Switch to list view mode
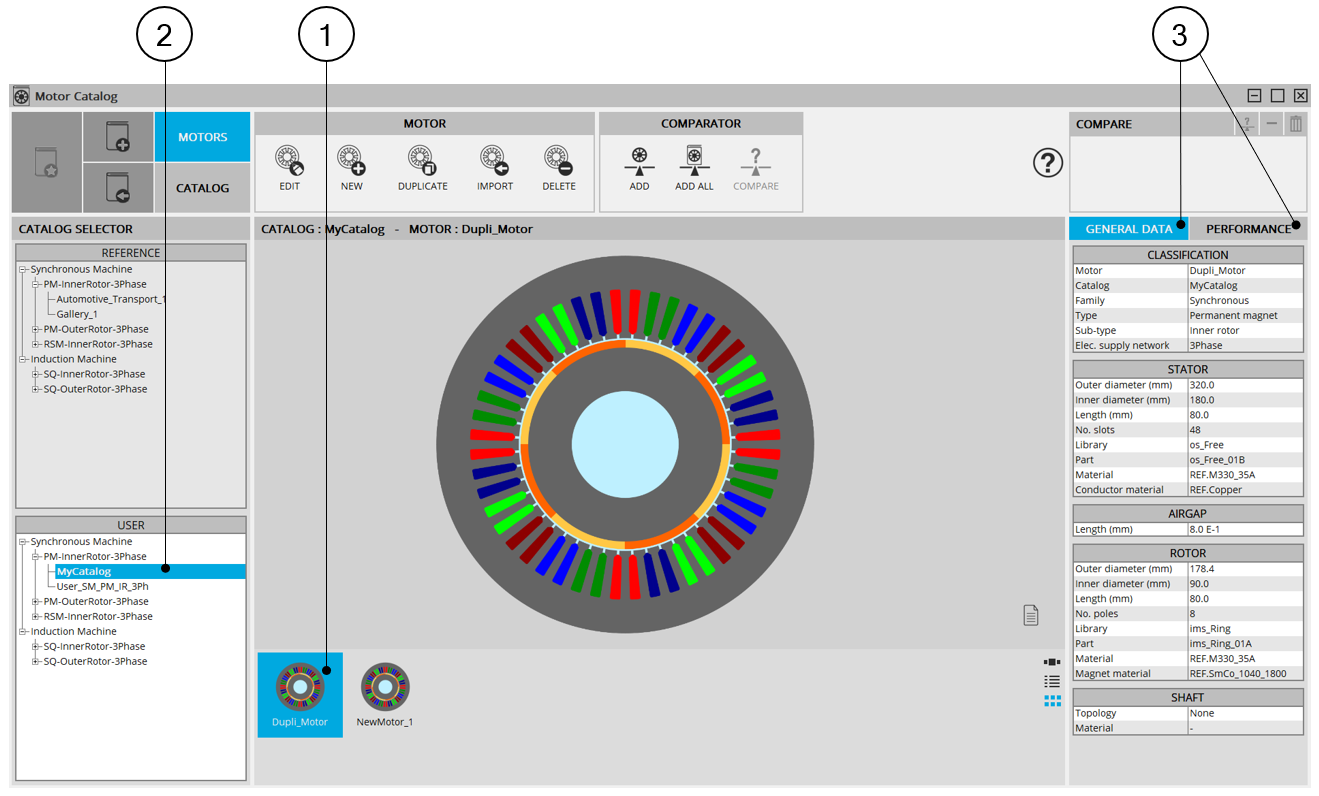This screenshot has height=796, width=1319. [x=1052, y=681]
